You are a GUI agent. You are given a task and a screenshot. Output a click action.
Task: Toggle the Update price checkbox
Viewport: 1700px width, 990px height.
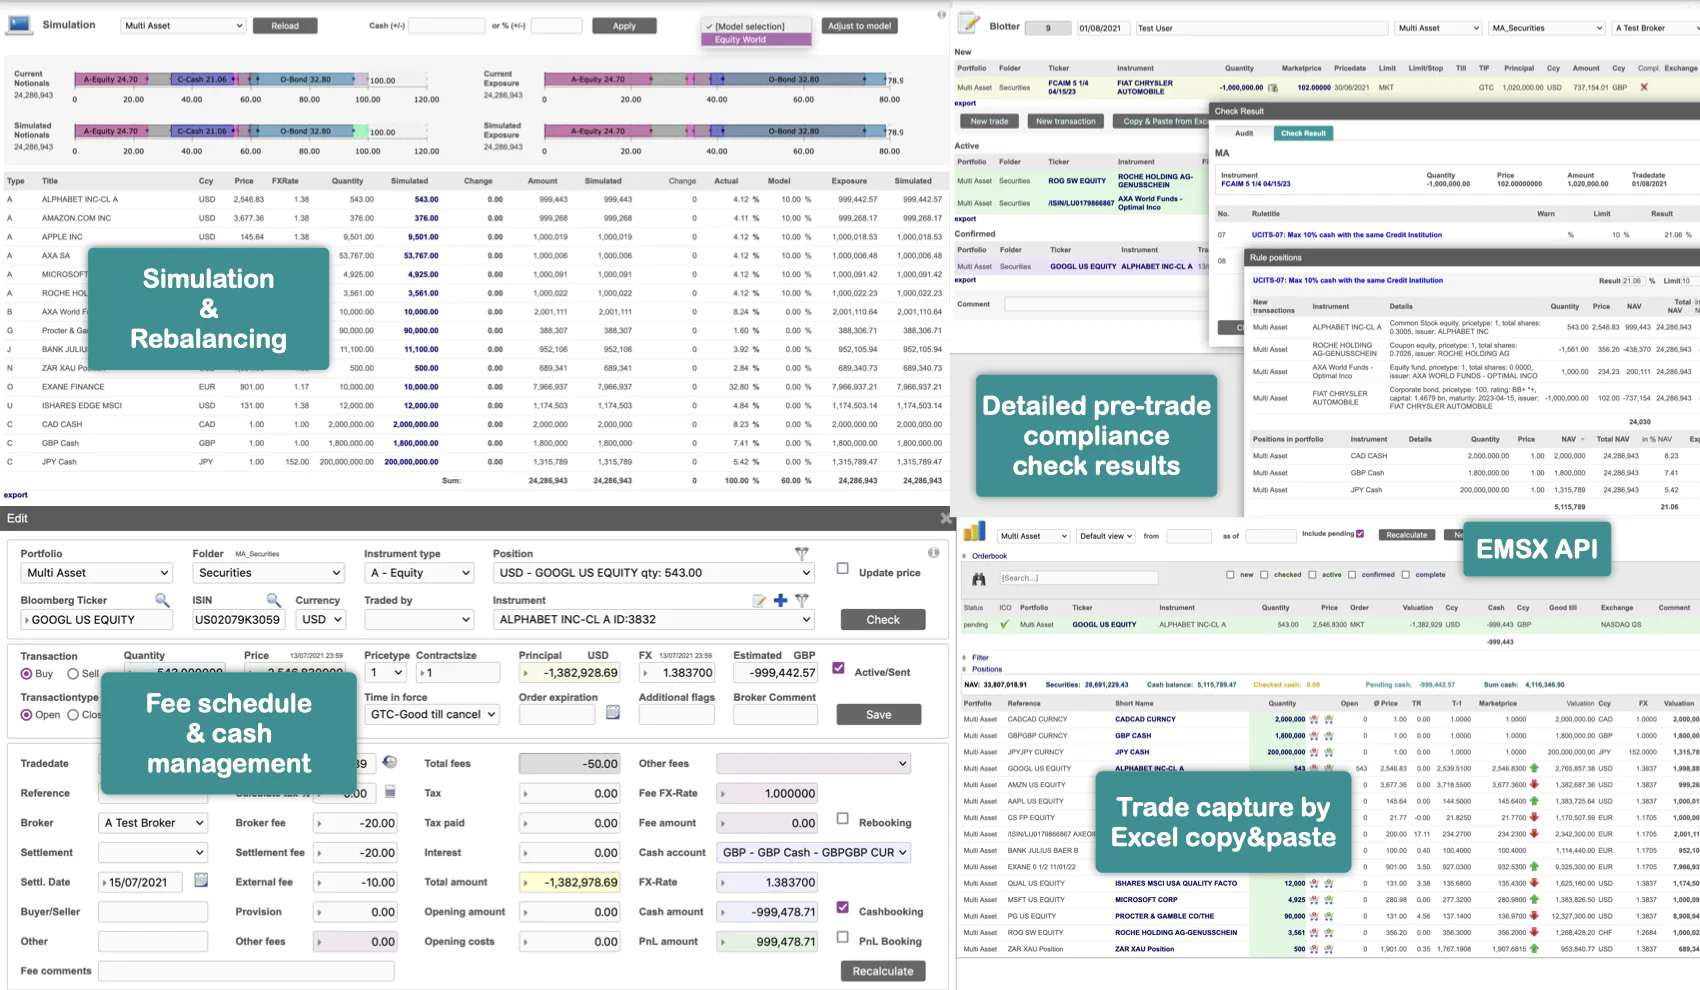click(843, 569)
